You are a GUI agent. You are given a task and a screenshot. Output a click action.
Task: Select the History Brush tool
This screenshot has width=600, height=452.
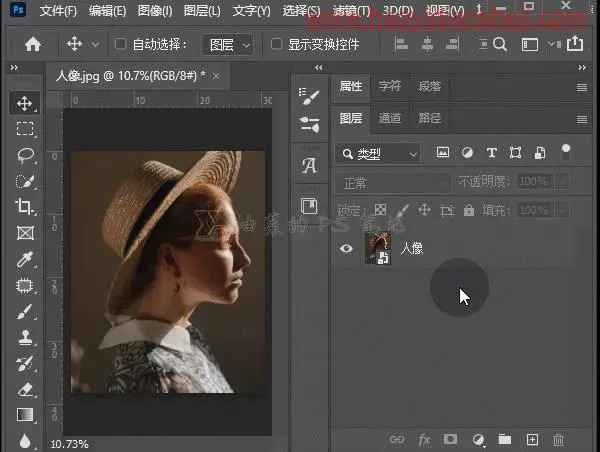[x=25, y=364]
